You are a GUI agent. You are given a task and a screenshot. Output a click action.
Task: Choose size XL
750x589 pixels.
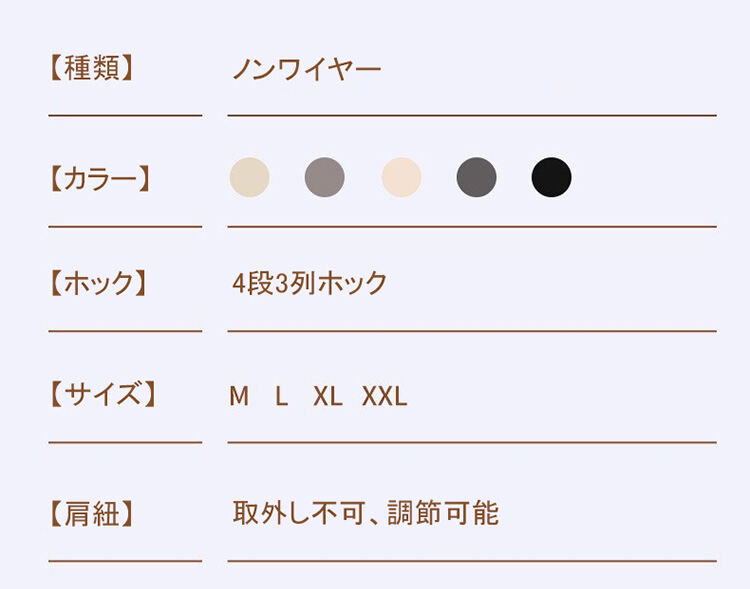pyautogui.click(x=328, y=396)
